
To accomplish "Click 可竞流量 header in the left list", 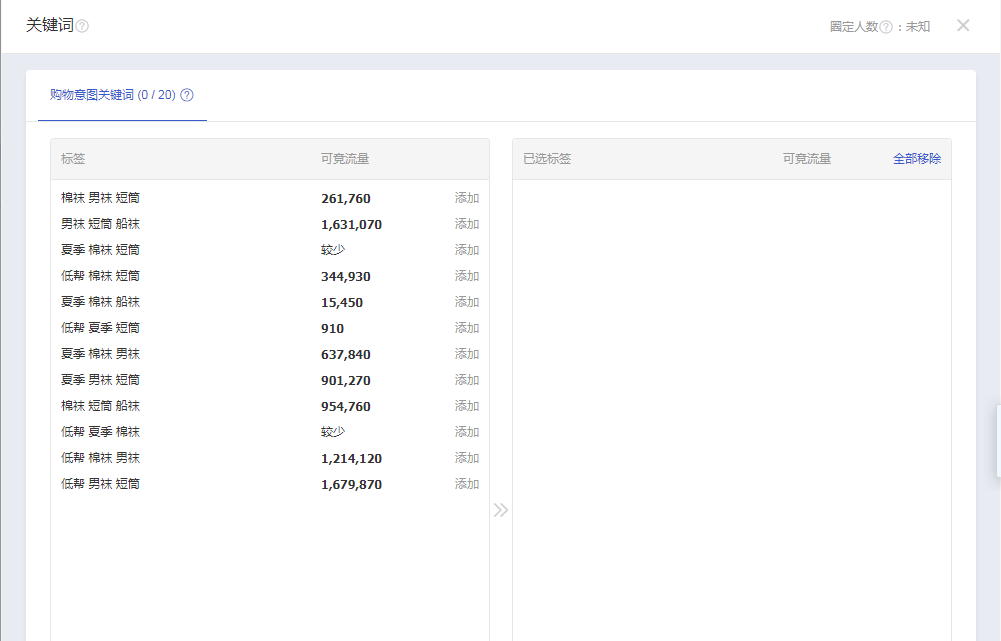I will tap(345, 159).
